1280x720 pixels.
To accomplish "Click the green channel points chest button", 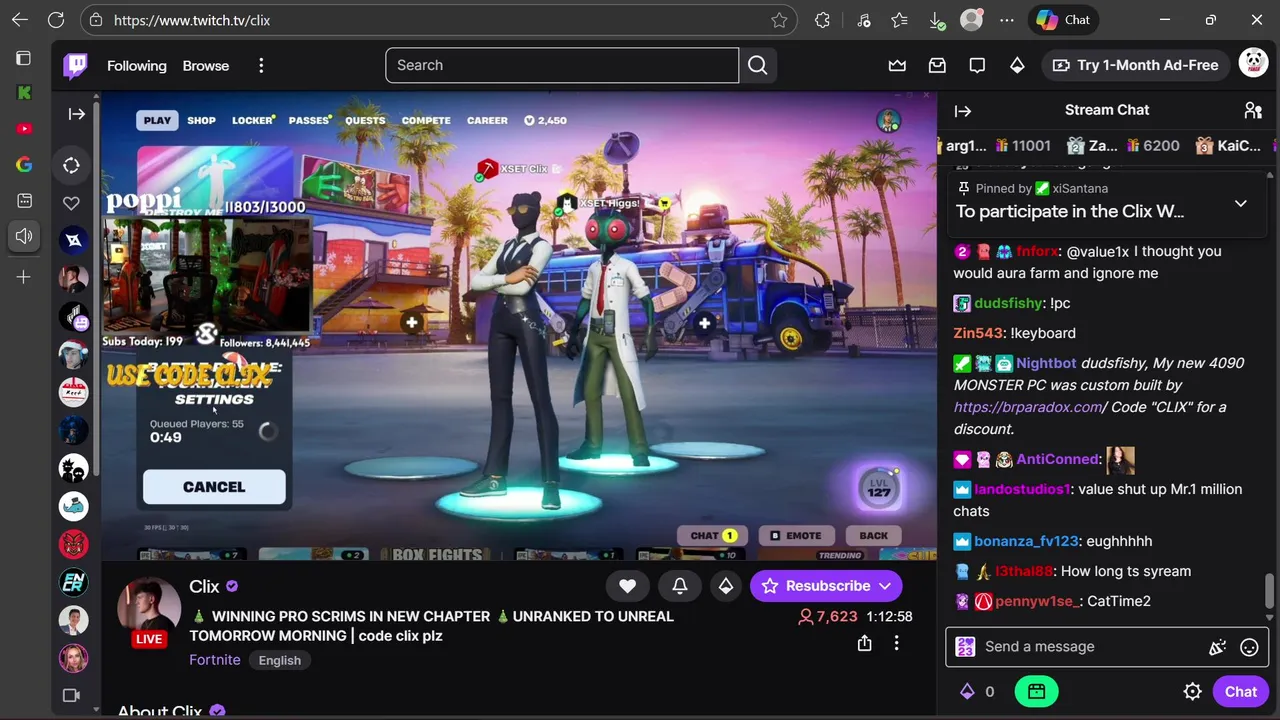I will (x=1036, y=691).
